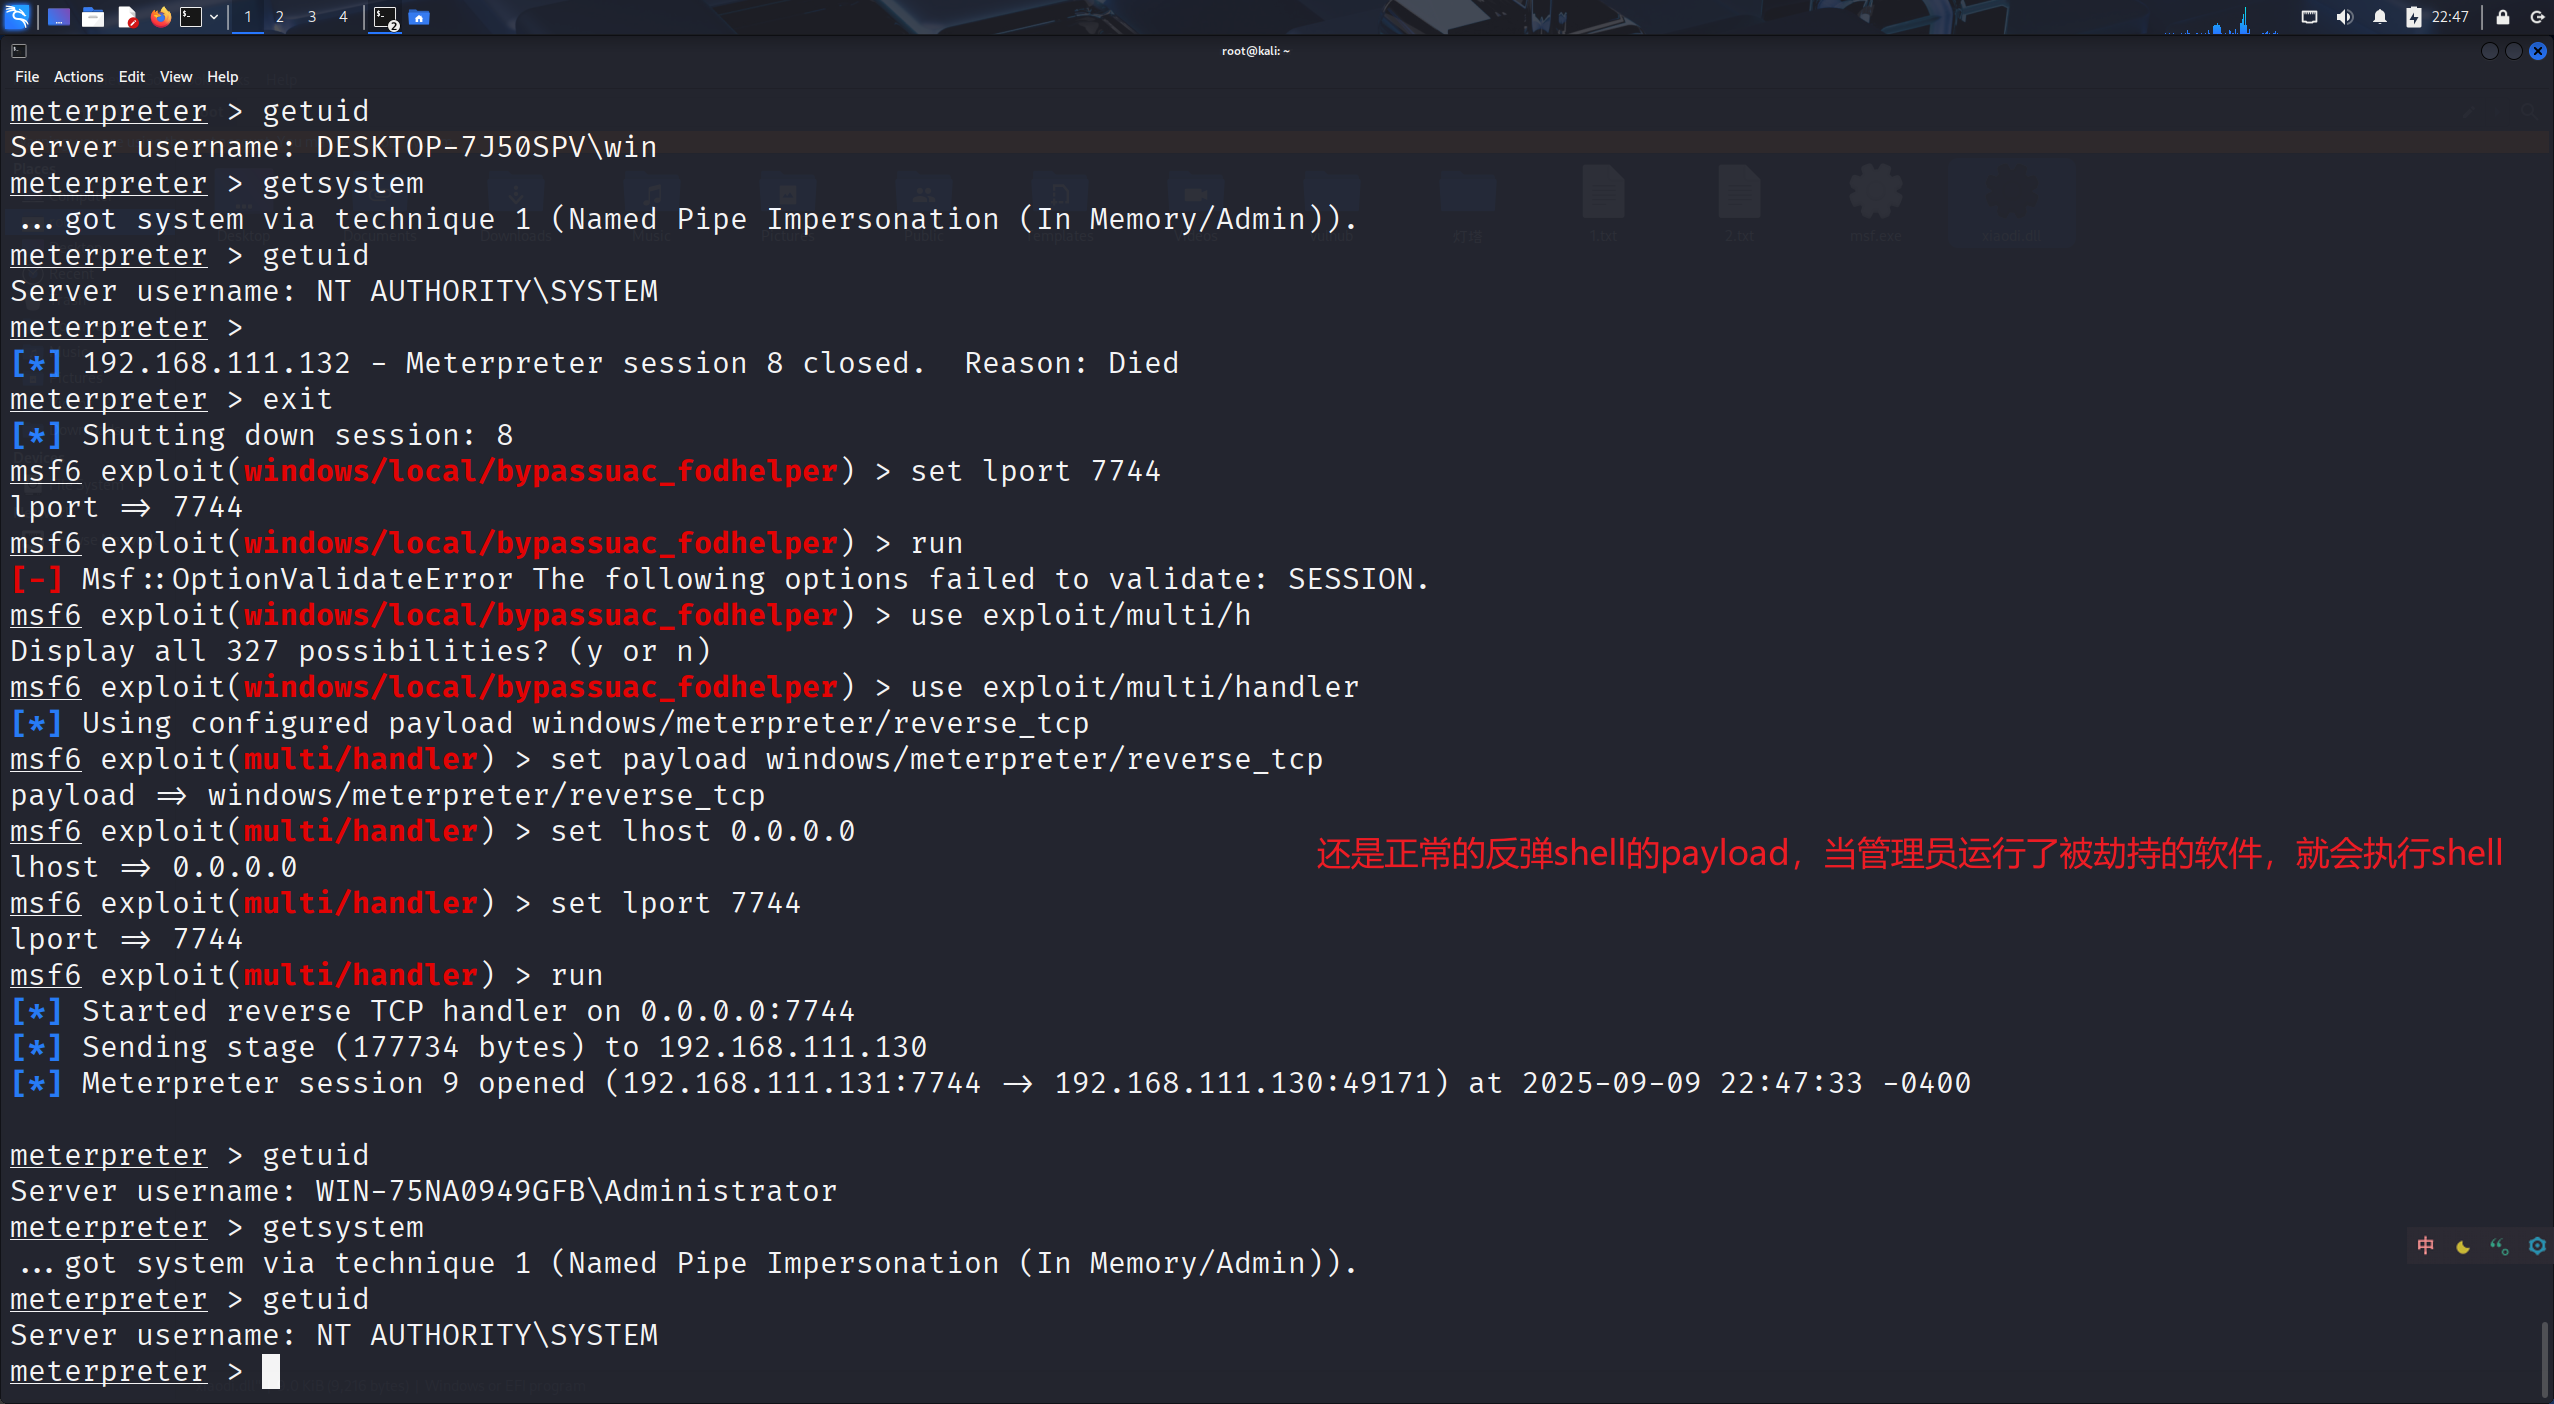Viewport: 2554px width, 1404px height.
Task: Switch to workspace 3
Action: 312,17
